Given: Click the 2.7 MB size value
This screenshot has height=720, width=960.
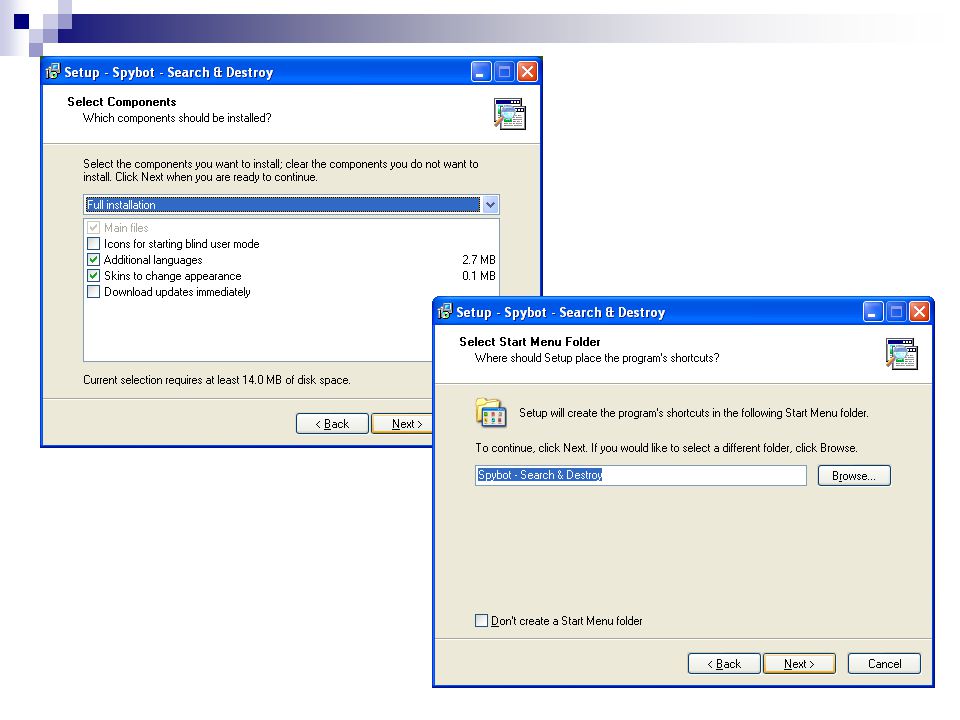Looking at the screenshot, I should tap(479, 260).
